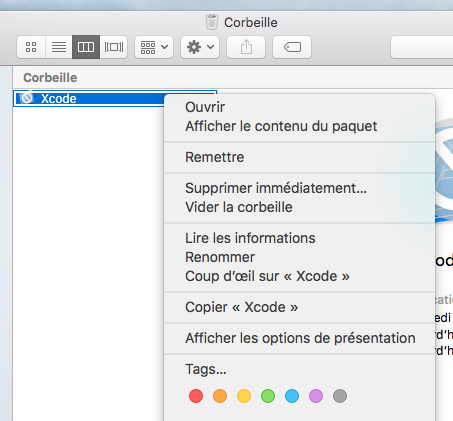
Task: Click the Share toolbar icon
Action: [246, 47]
